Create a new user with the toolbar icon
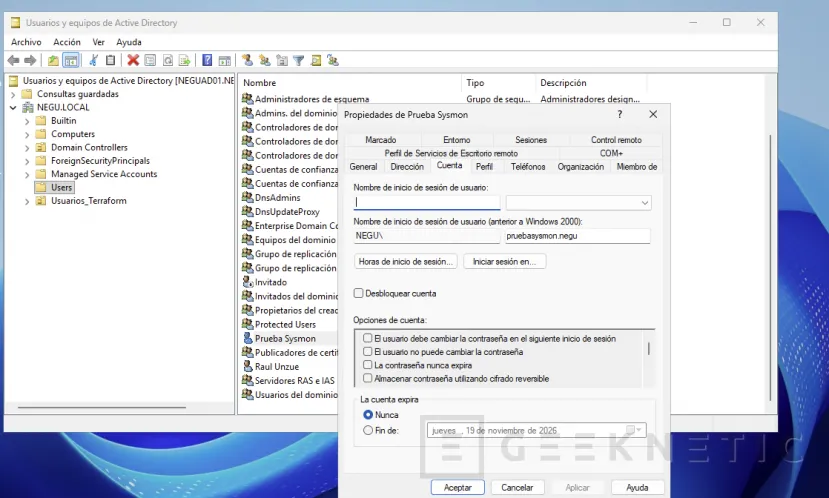This screenshot has height=498, width=829. click(x=247, y=61)
